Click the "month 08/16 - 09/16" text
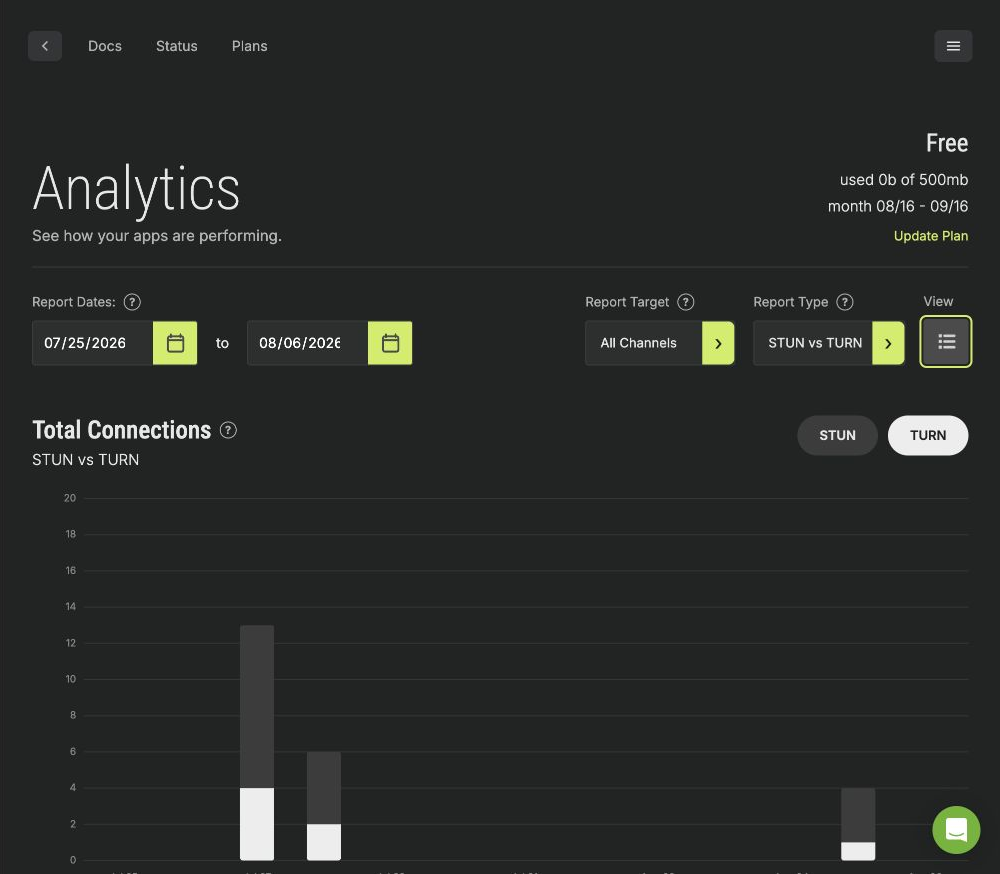The height and width of the screenshot is (874, 1000). tap(898, 206)
